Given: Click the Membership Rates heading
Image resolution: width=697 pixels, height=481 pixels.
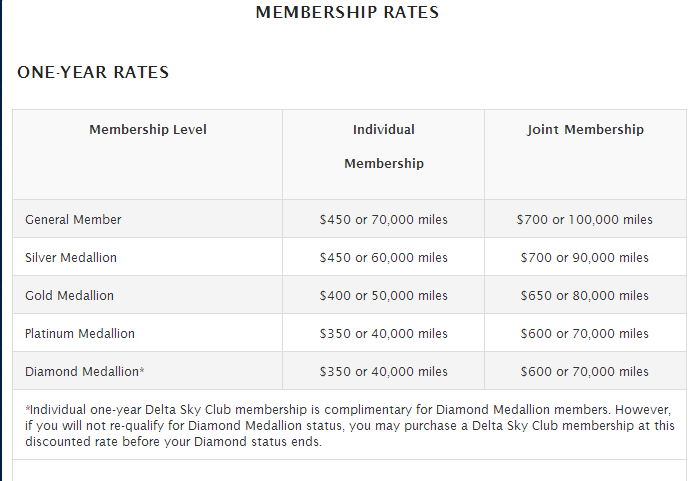Looking at the screenshot, I should point(347,12).
